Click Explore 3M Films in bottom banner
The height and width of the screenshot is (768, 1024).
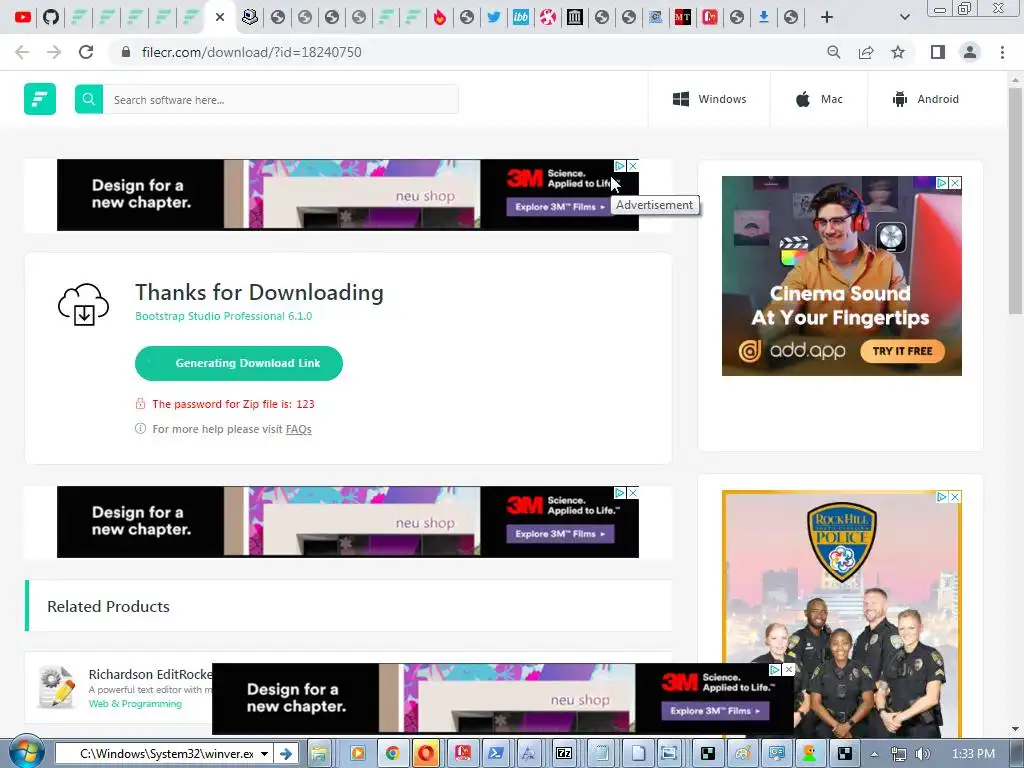pyautogui.click(x=715, y=711)
